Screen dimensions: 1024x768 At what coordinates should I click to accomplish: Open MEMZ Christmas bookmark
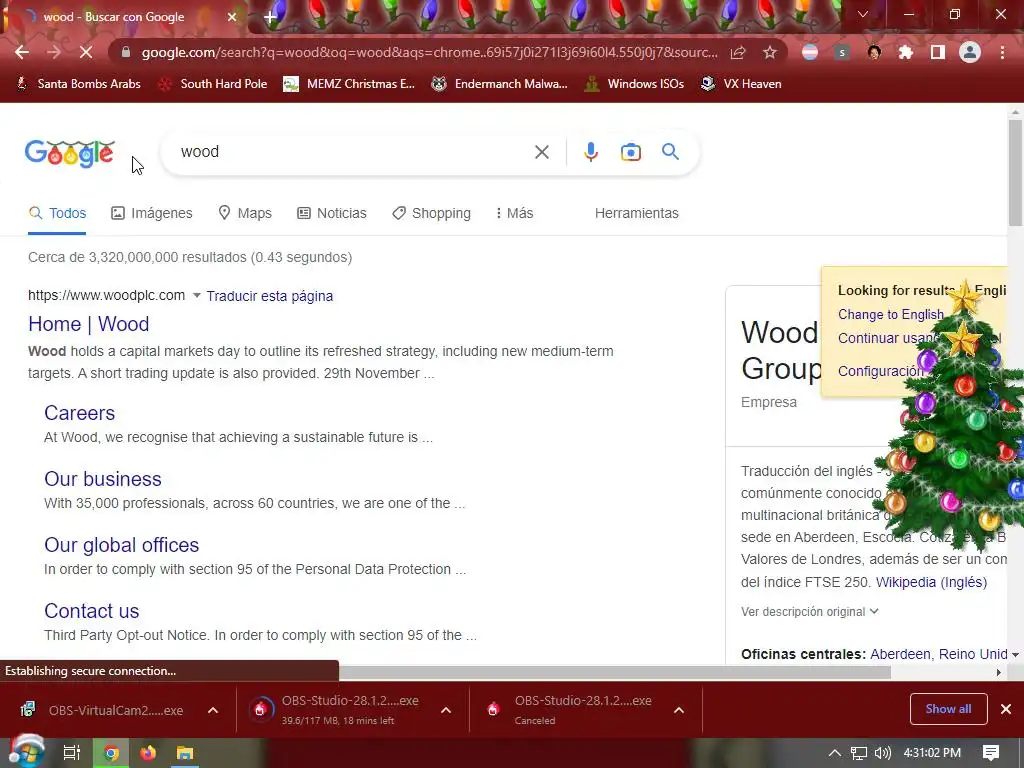[349, 84]
